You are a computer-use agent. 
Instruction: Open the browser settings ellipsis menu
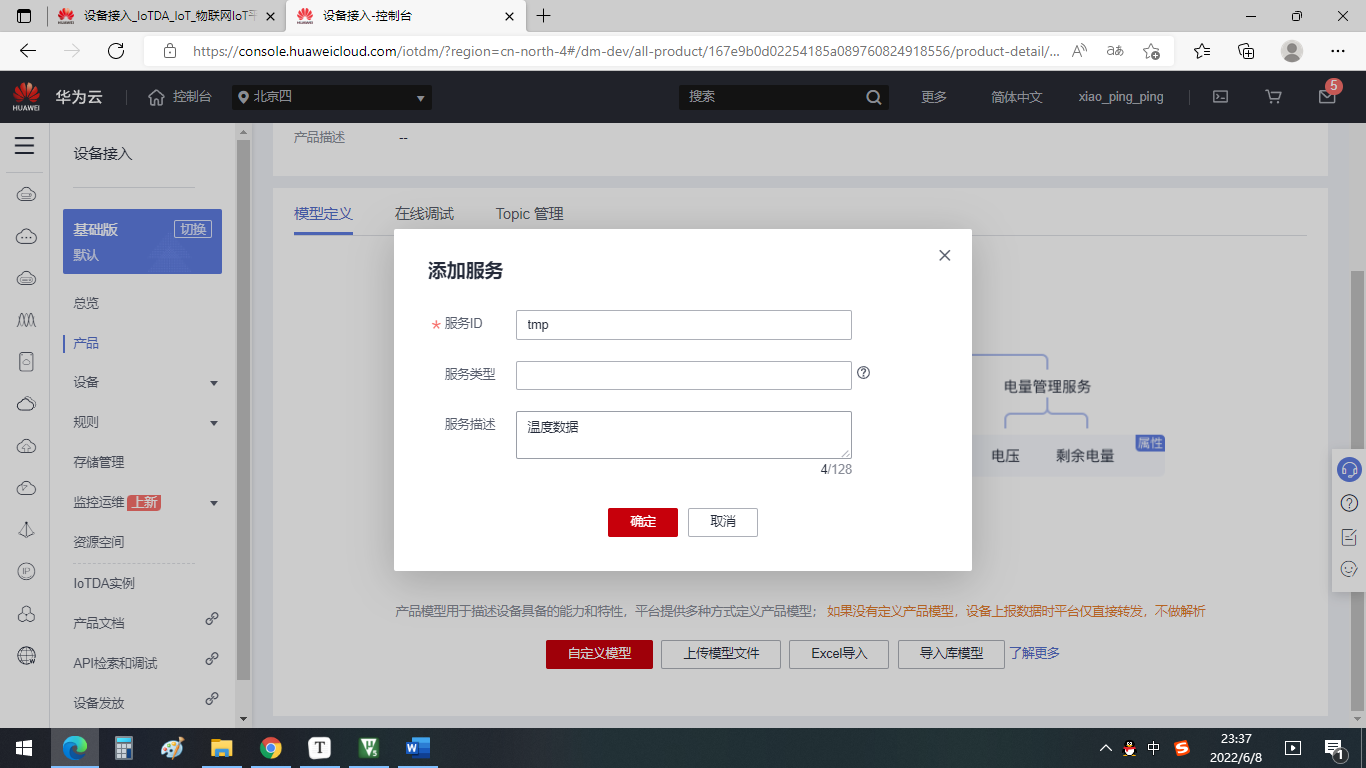1338,51
